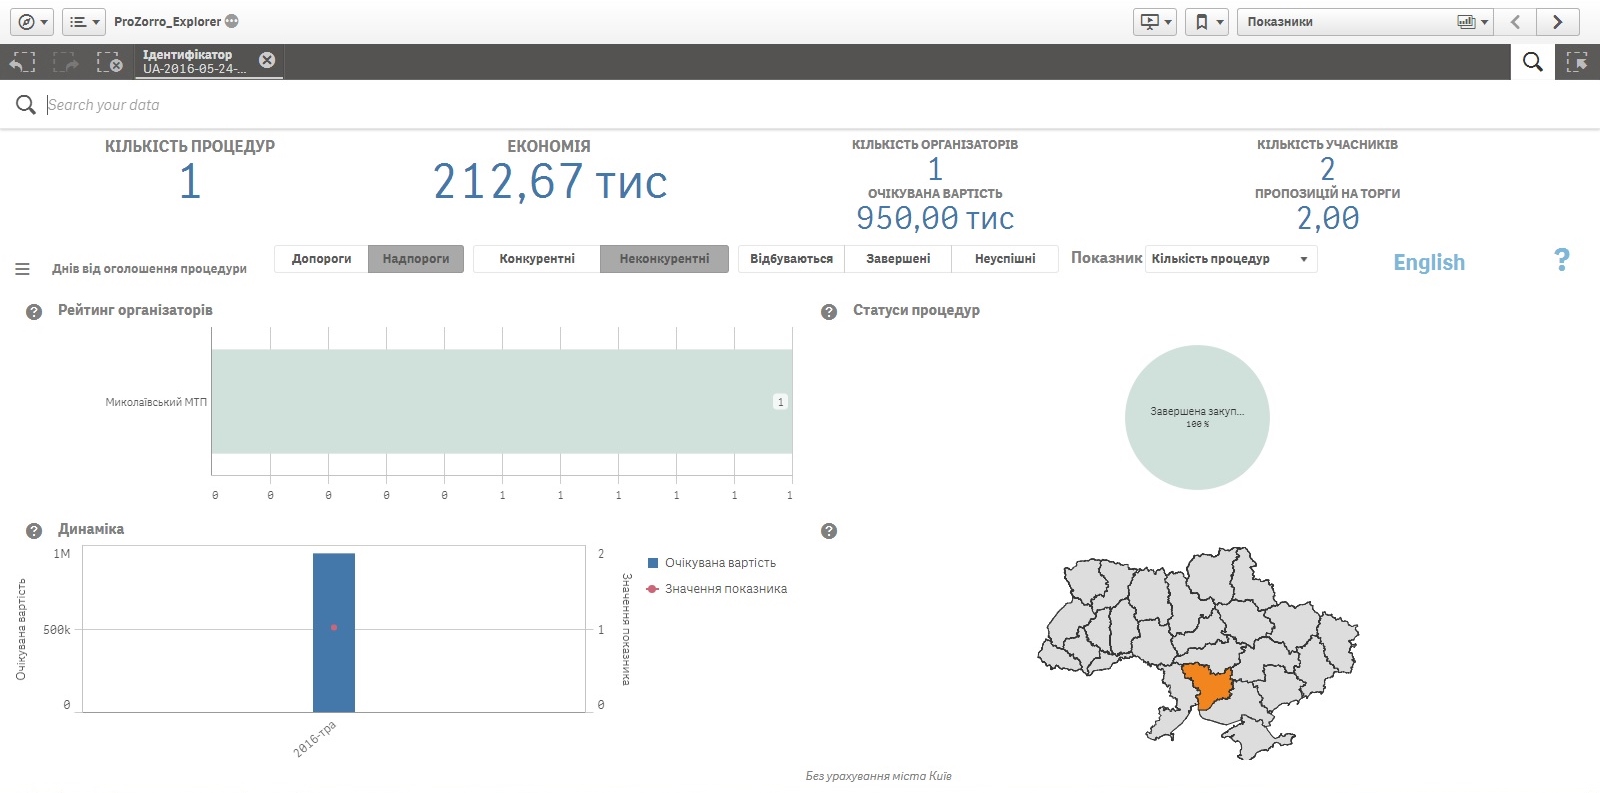Click the clear all selections icon

point(109,62)
